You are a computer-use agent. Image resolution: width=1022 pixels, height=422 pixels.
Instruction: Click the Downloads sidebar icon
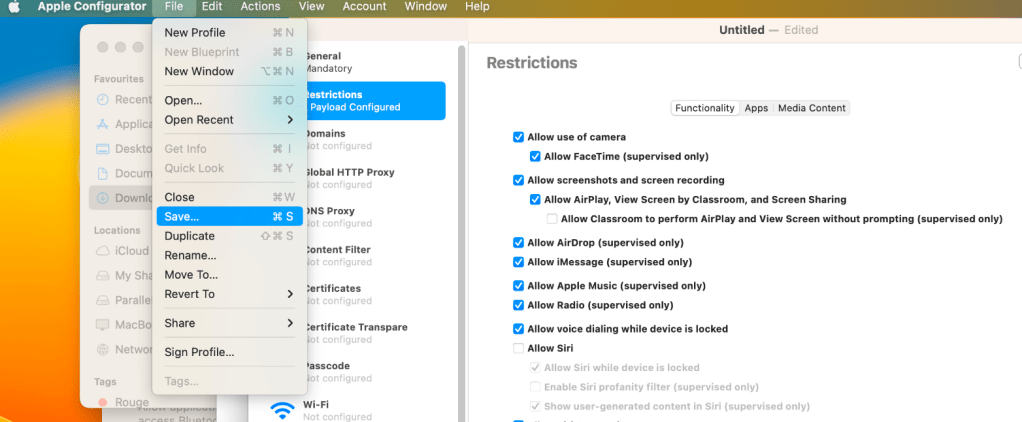click(103, 198)
